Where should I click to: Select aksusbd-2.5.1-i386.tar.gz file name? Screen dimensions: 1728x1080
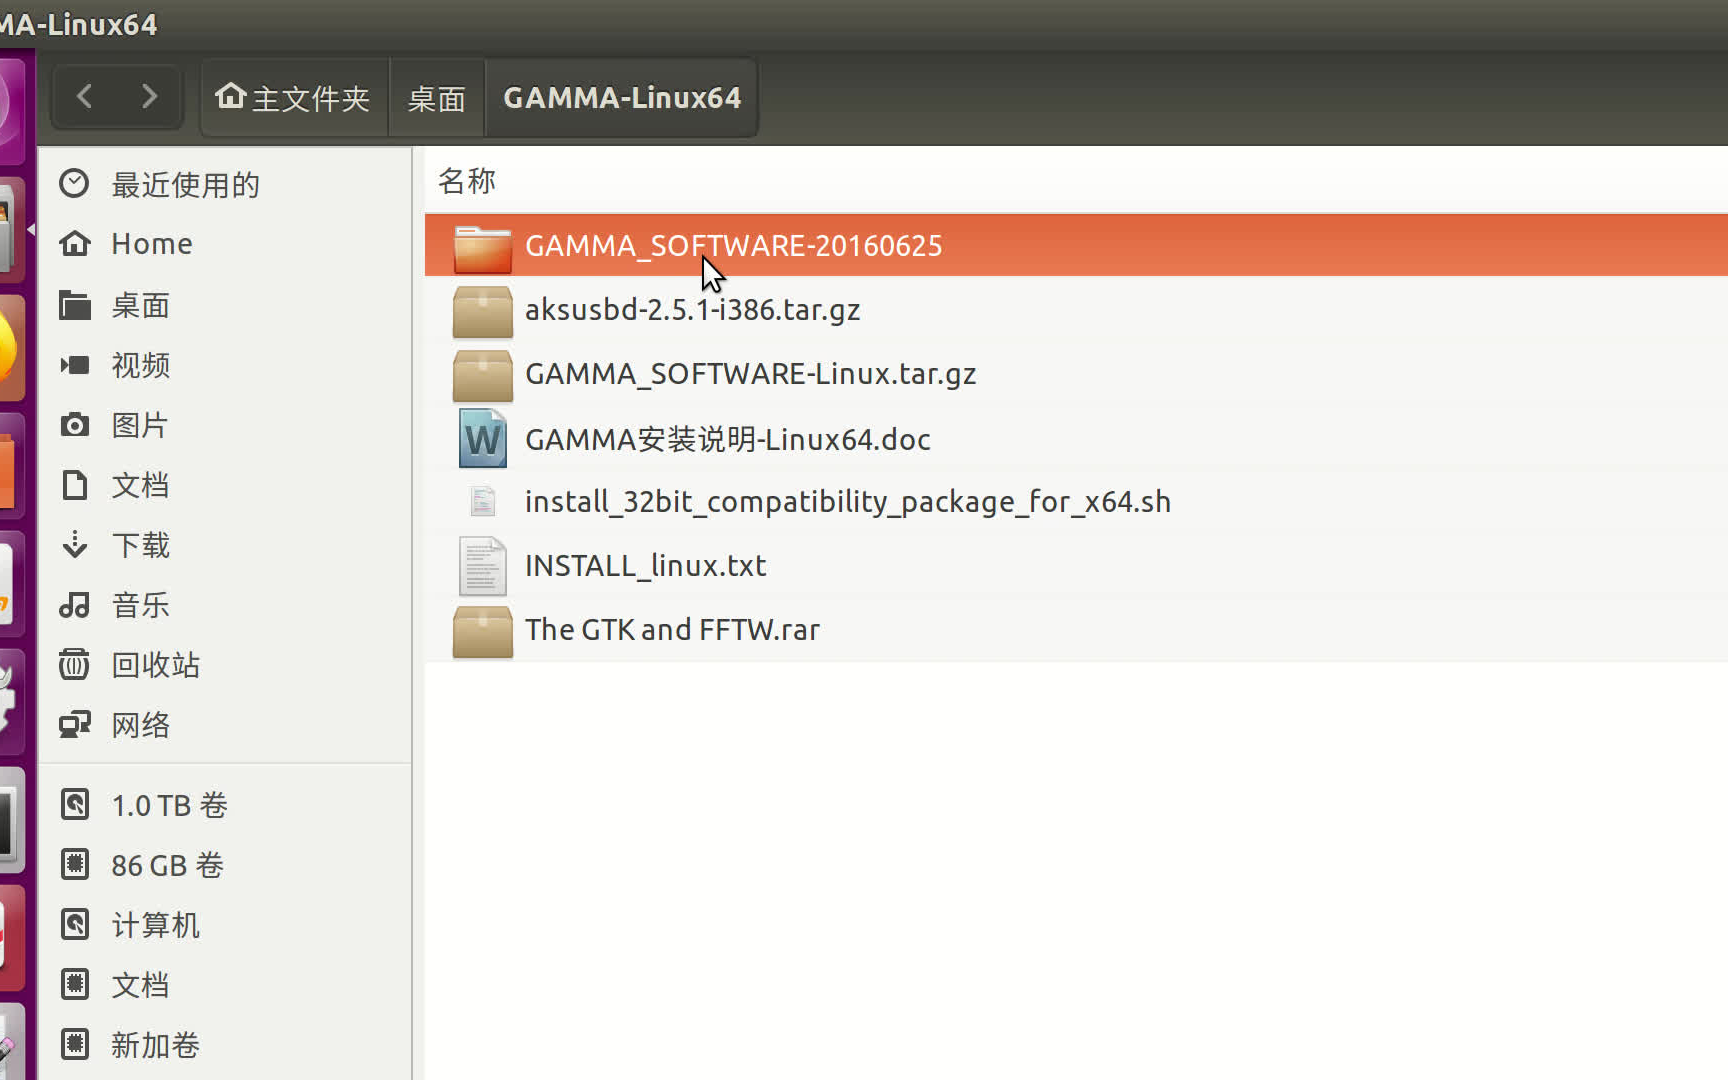(x=692, y=310)
